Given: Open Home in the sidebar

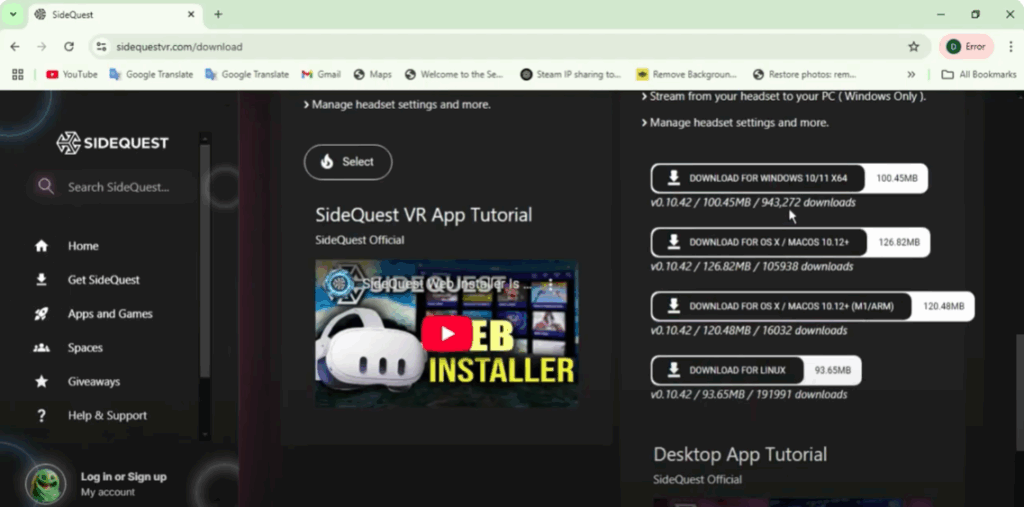Looking at the screenshot, I should point(83,246).
